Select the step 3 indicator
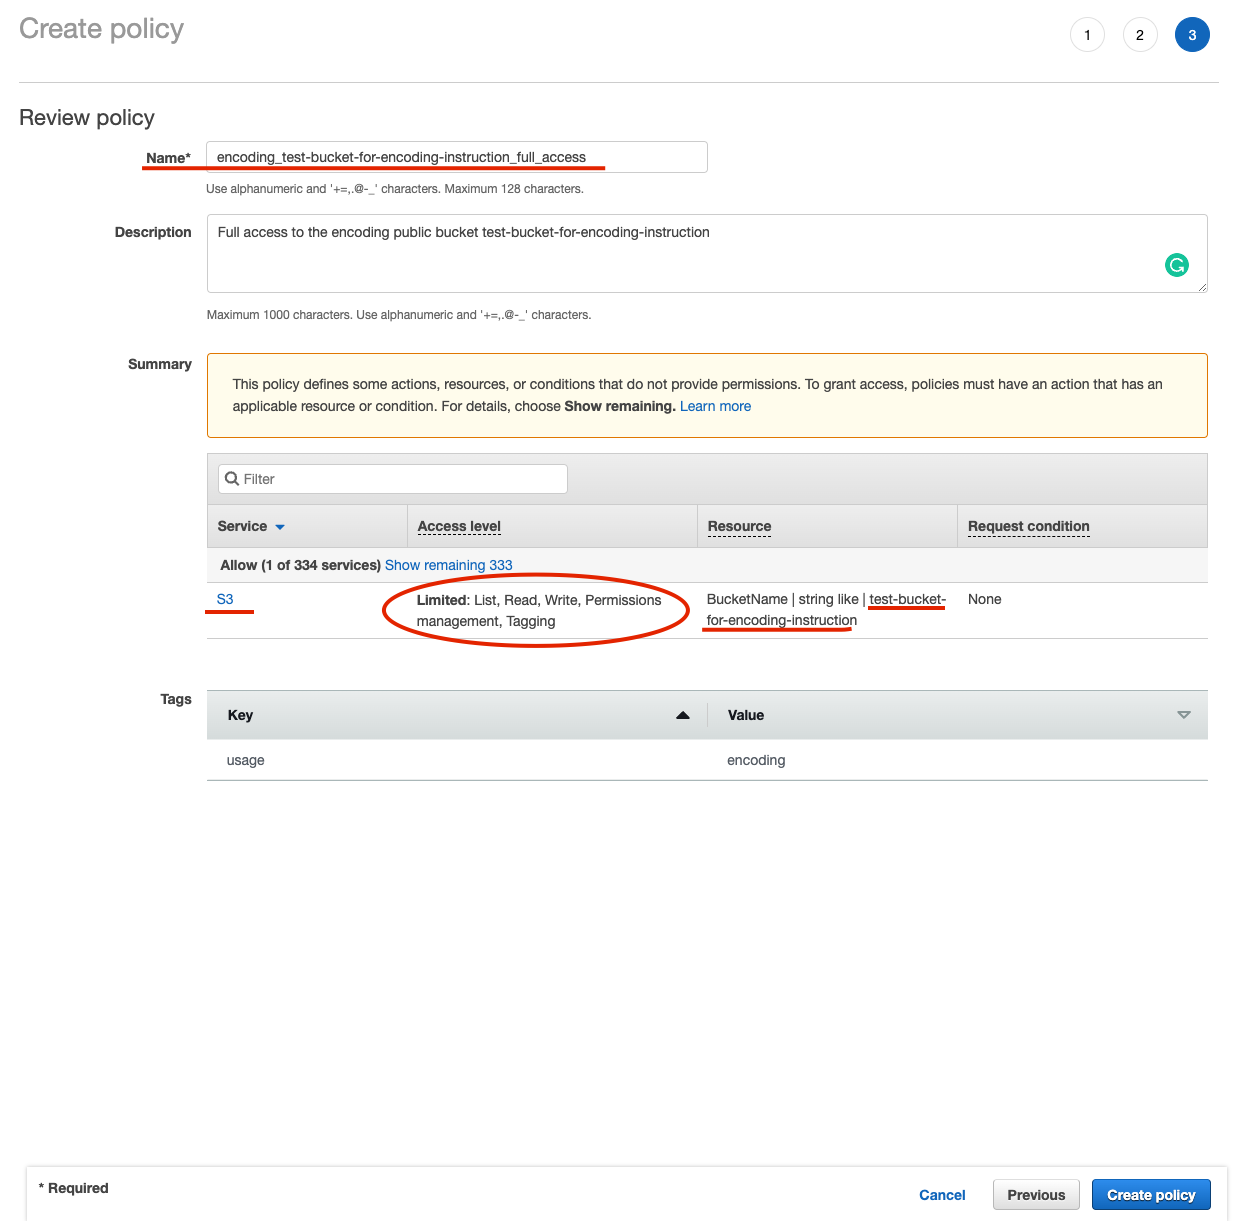The width and height of the screenshot is (1250, 1221). click(1192, 35)
